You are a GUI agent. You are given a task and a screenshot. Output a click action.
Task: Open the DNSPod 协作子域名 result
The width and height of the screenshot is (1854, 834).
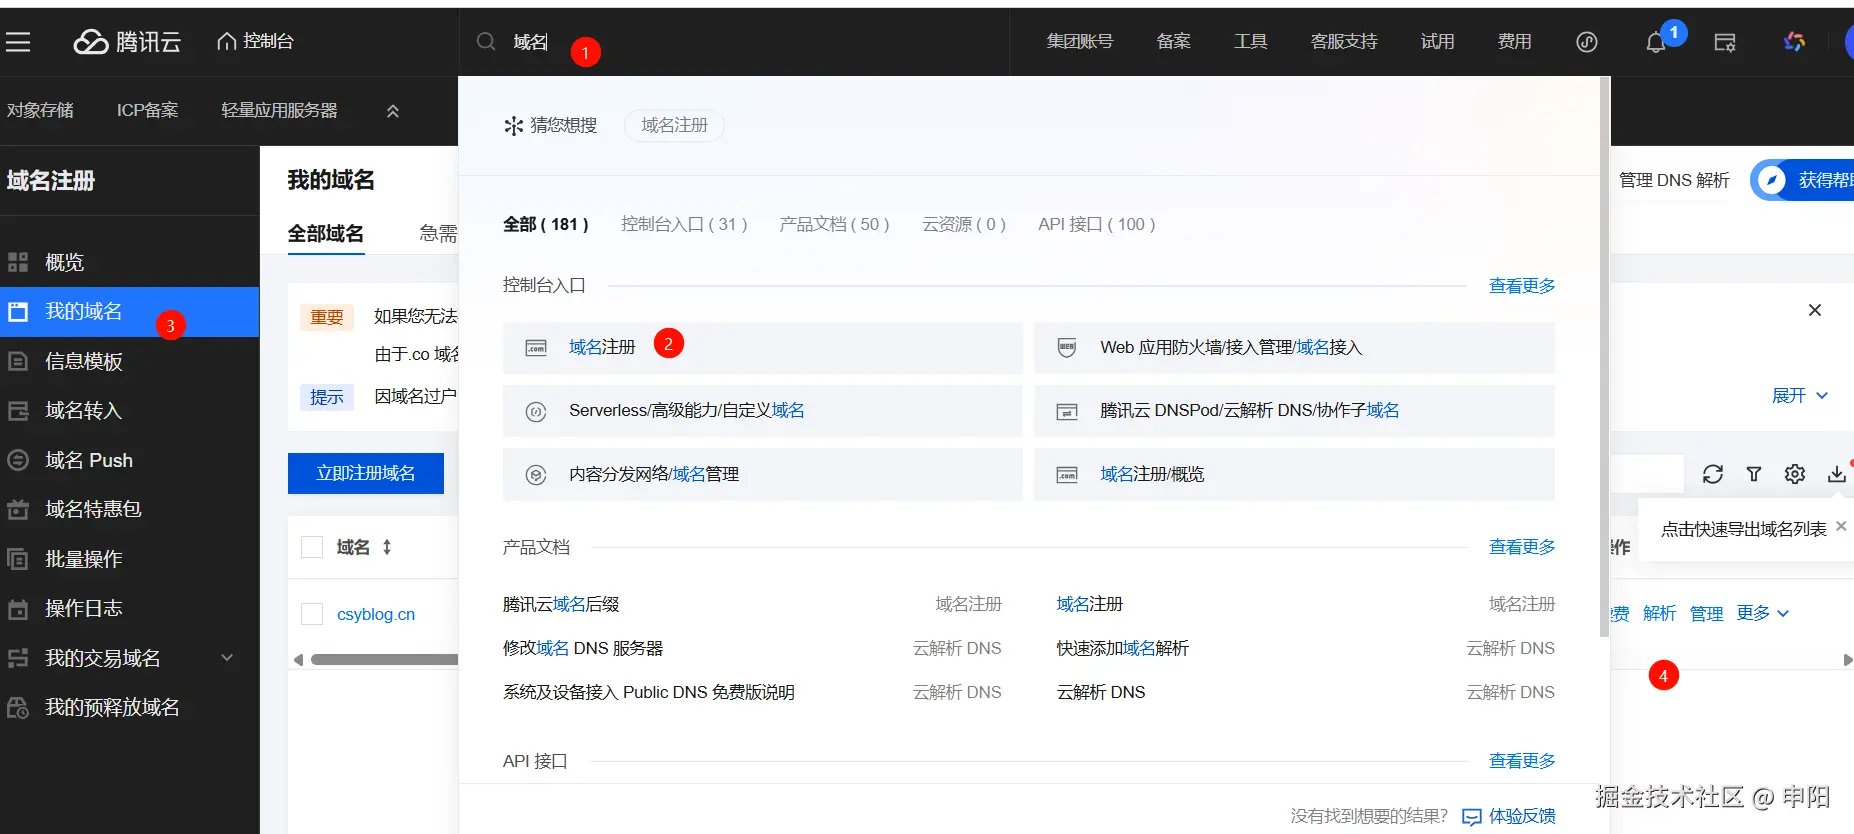1295,411
